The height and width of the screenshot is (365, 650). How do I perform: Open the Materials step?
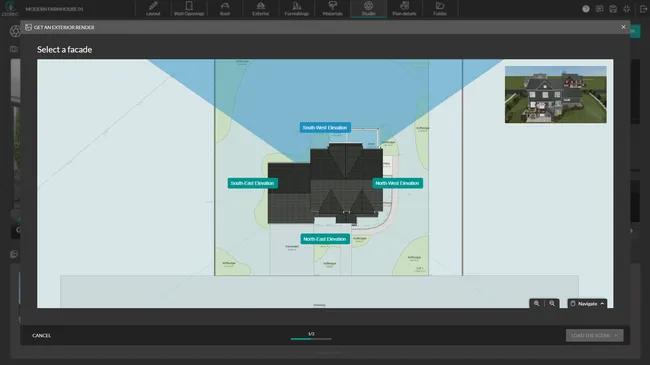[332, 9]
